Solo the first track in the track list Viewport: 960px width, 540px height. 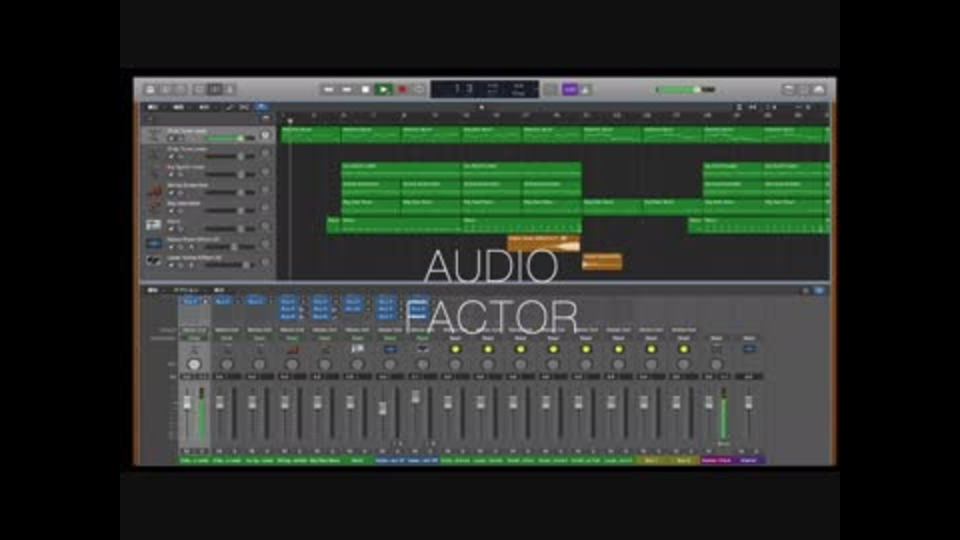pos(180,139)
